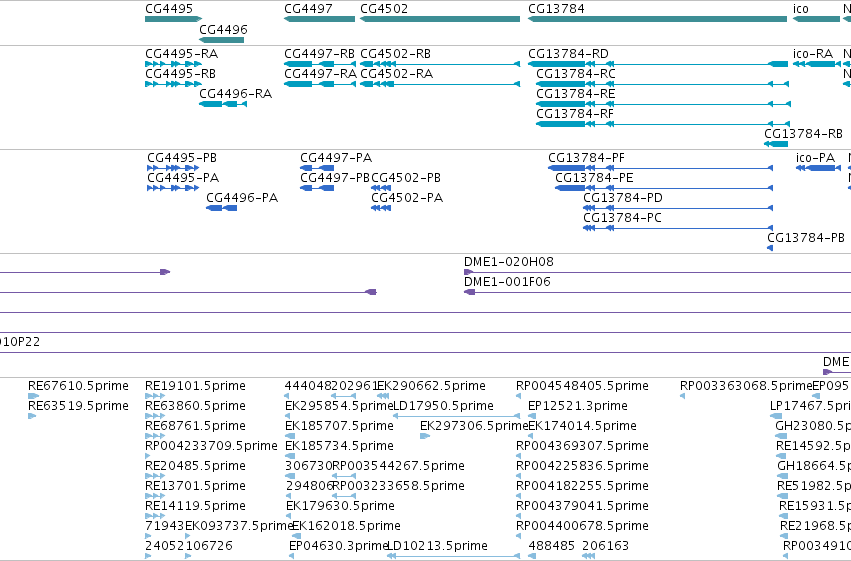Click EST RP003363068.5prime label

point(746,386)
